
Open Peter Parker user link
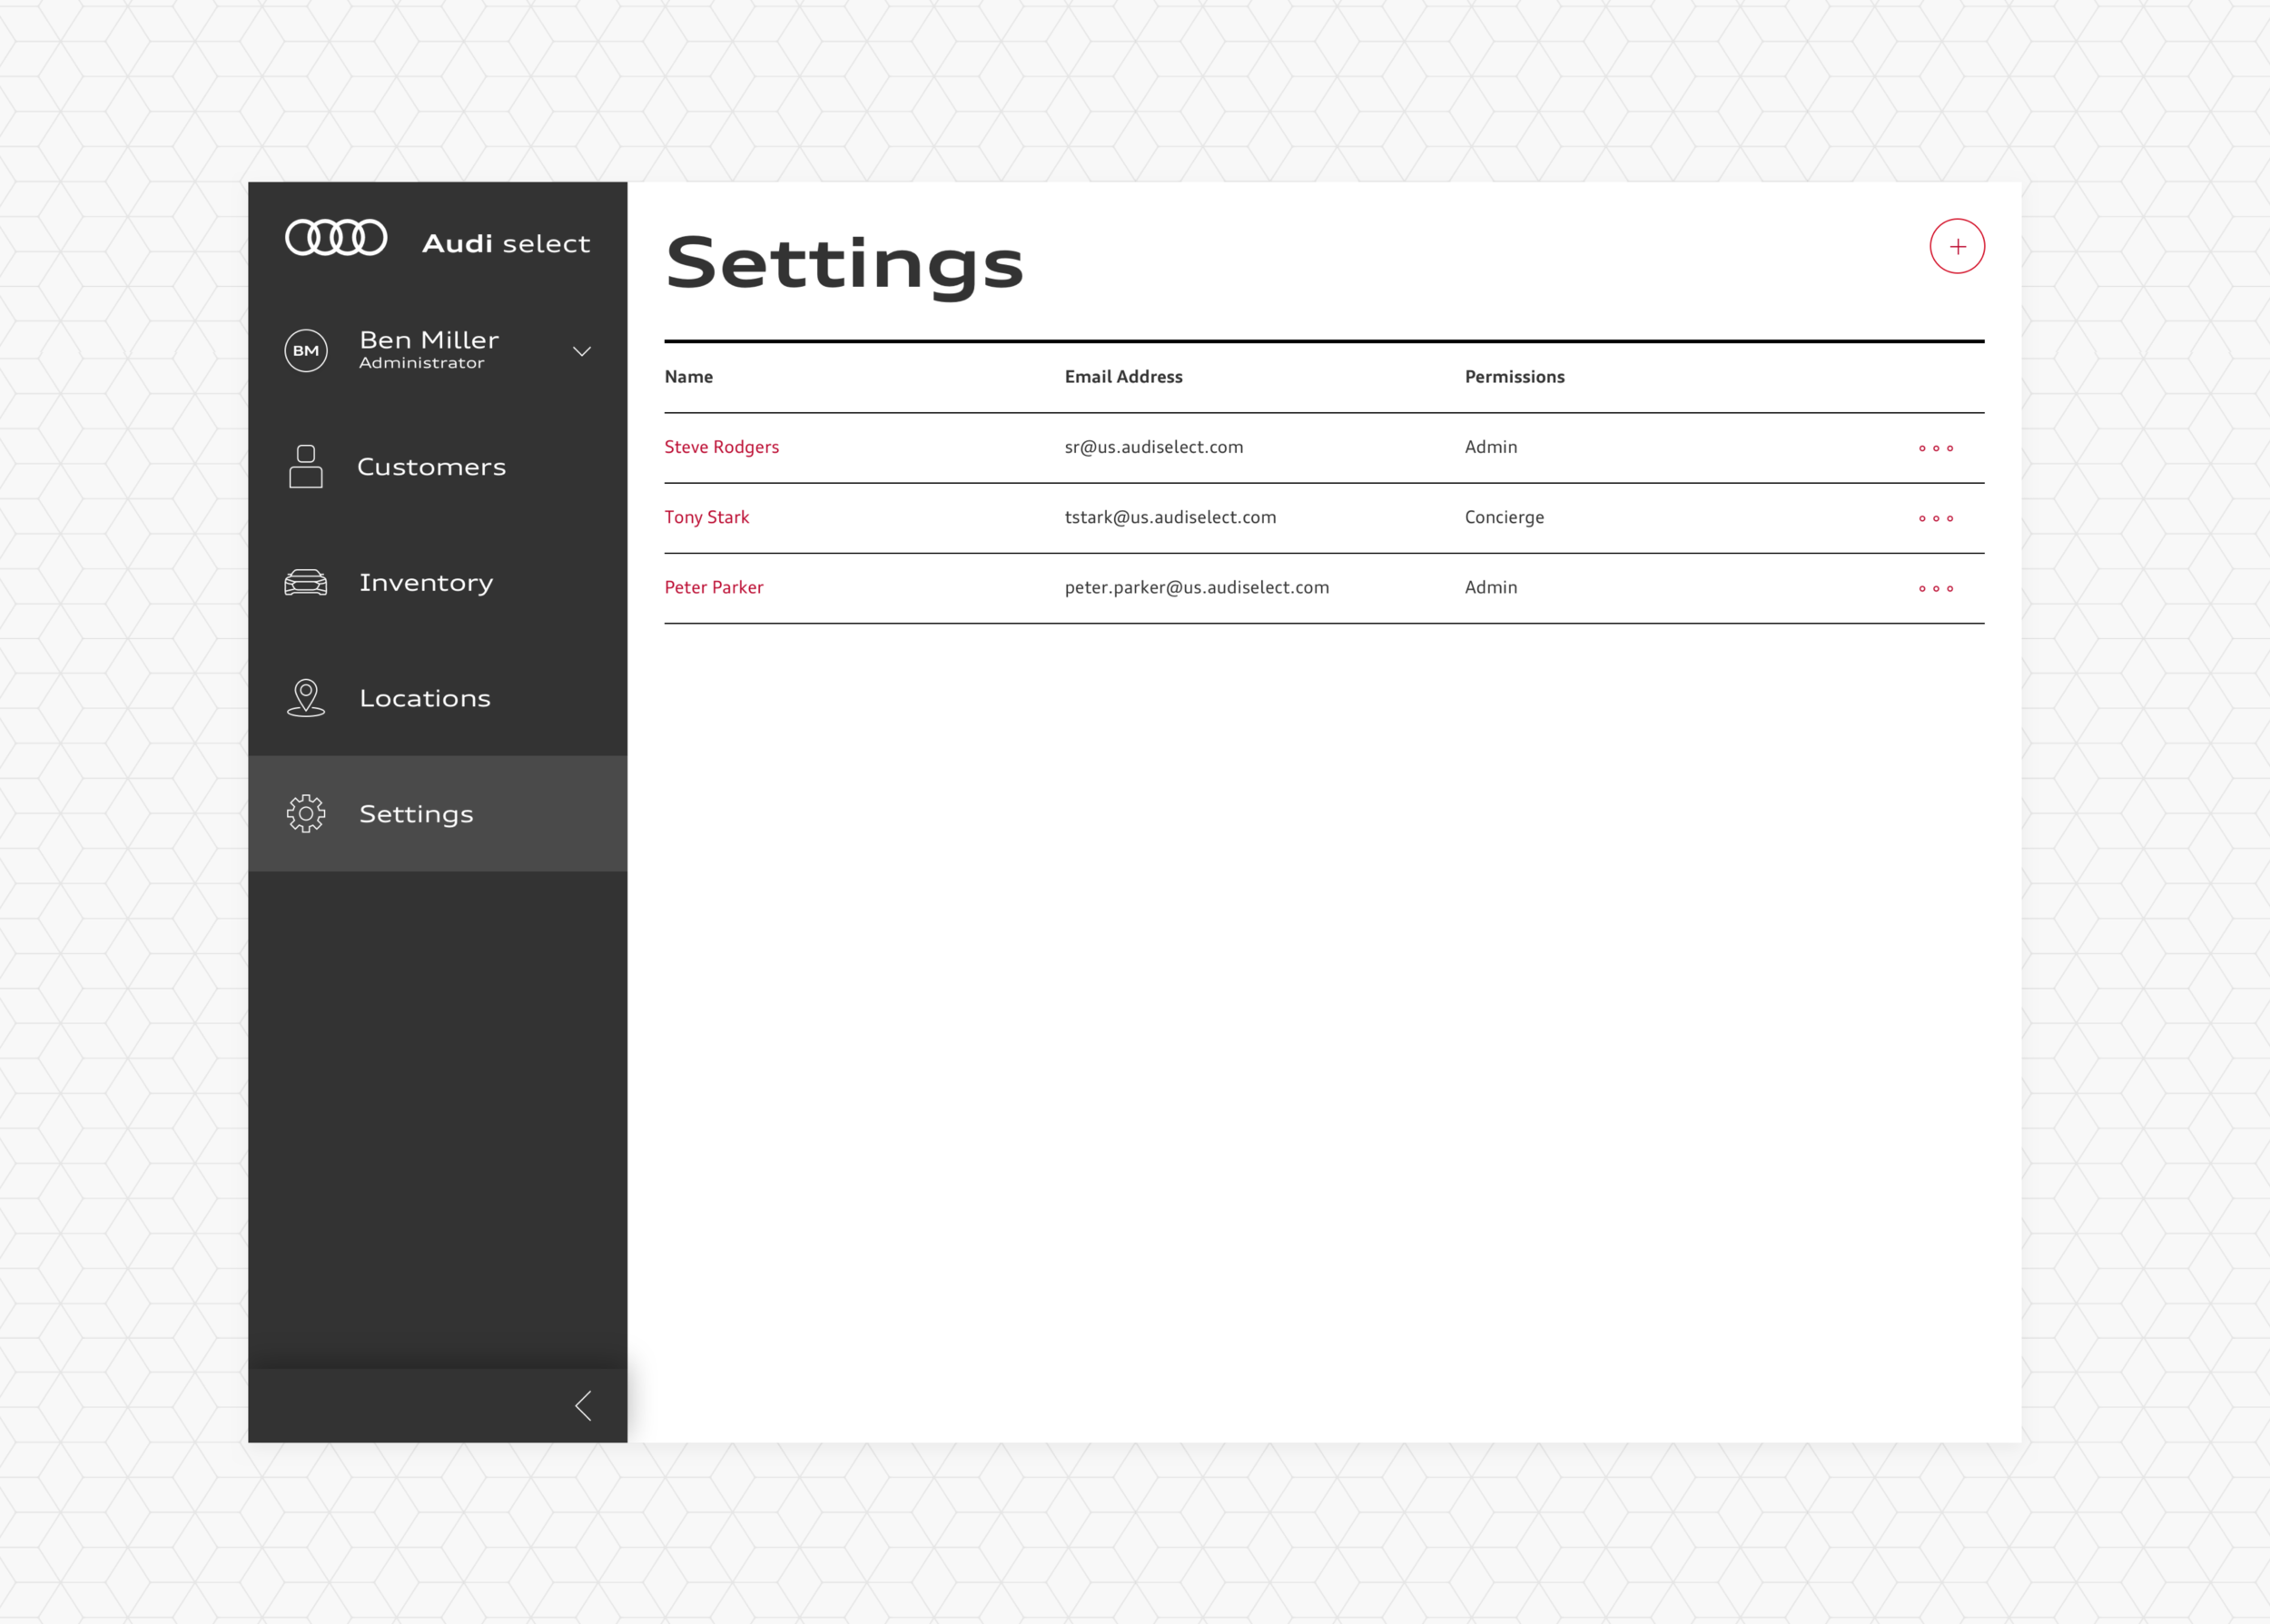[x=713, y=587]
